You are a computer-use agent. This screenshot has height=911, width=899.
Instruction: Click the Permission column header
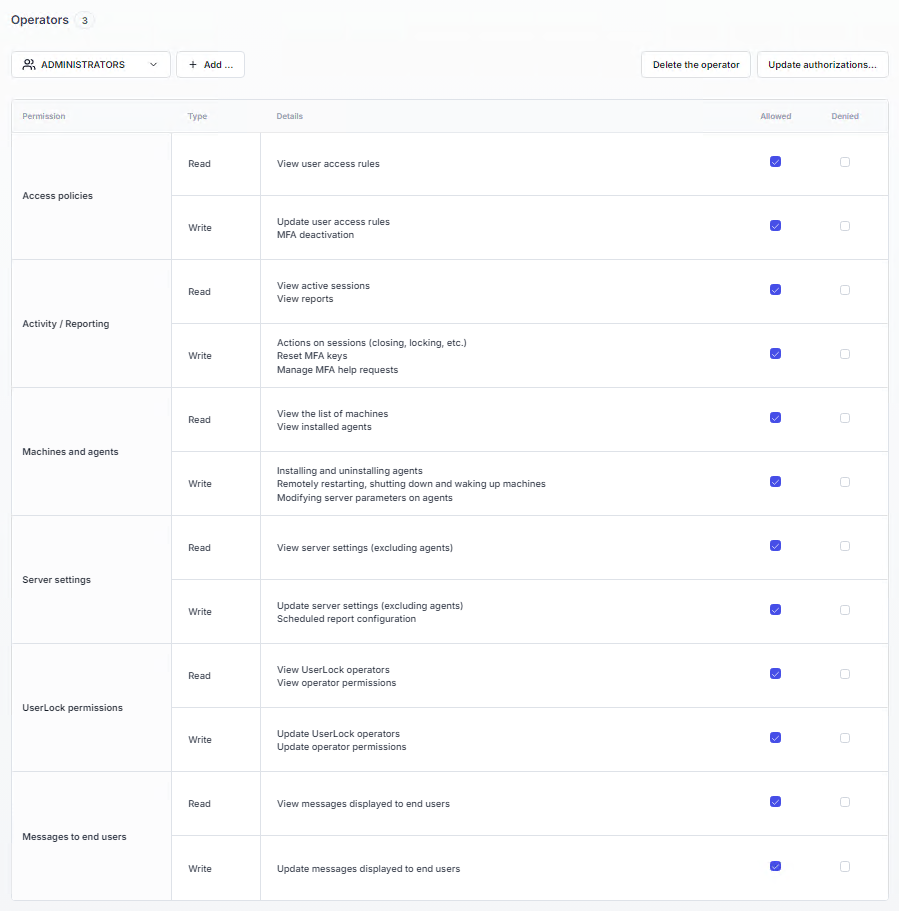click(x=44, y=116)
